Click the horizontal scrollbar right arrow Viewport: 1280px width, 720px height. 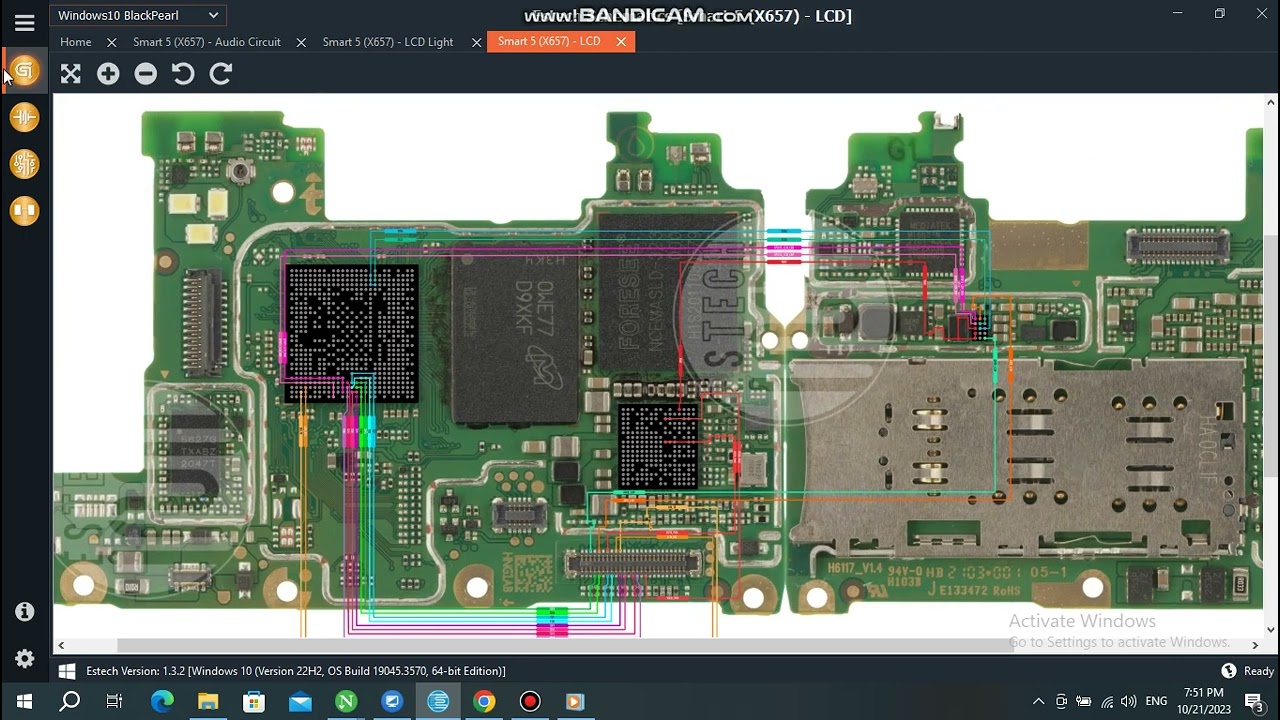coord(1255,645)
